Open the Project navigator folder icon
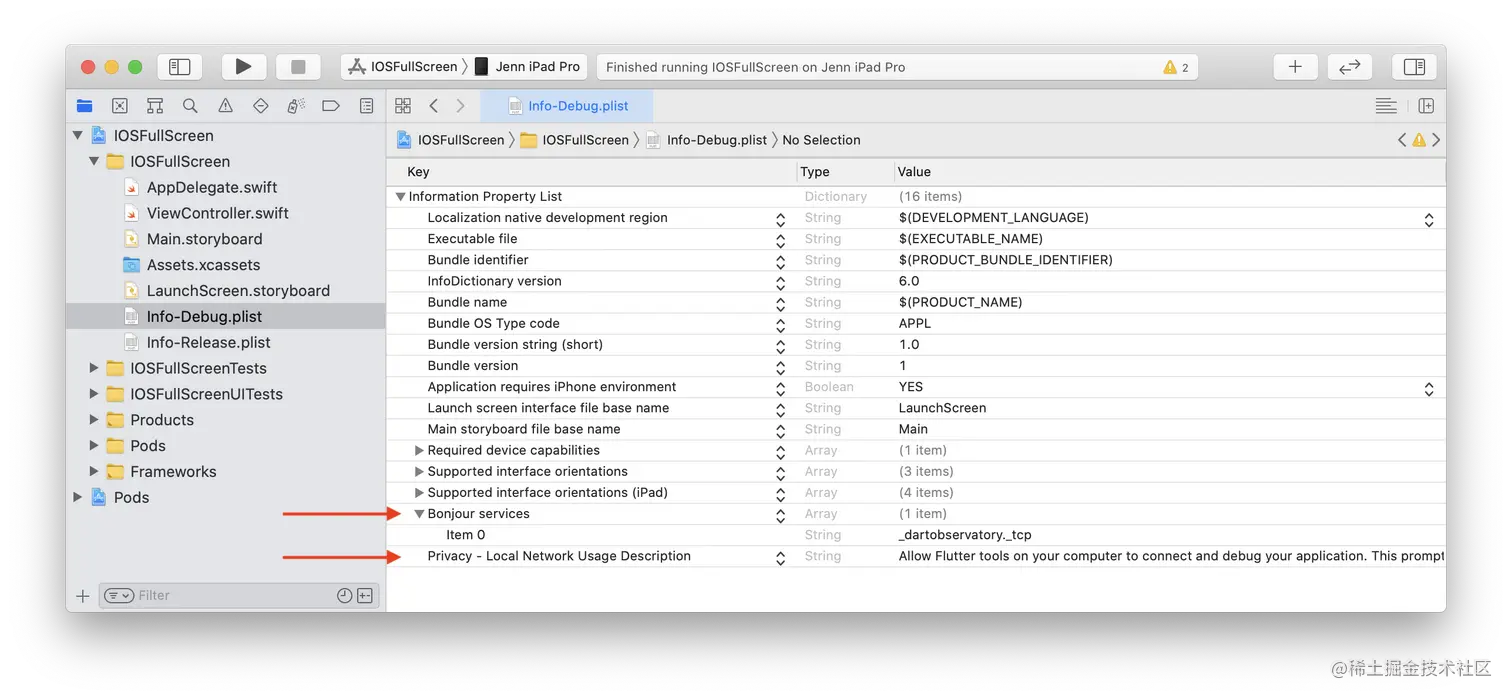Screen dimensions: 1512x699 click(84, 105)
